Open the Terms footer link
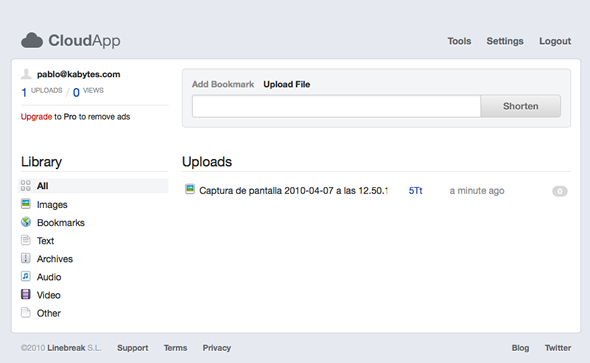590x363 pixels. click(x=175, y=348)
